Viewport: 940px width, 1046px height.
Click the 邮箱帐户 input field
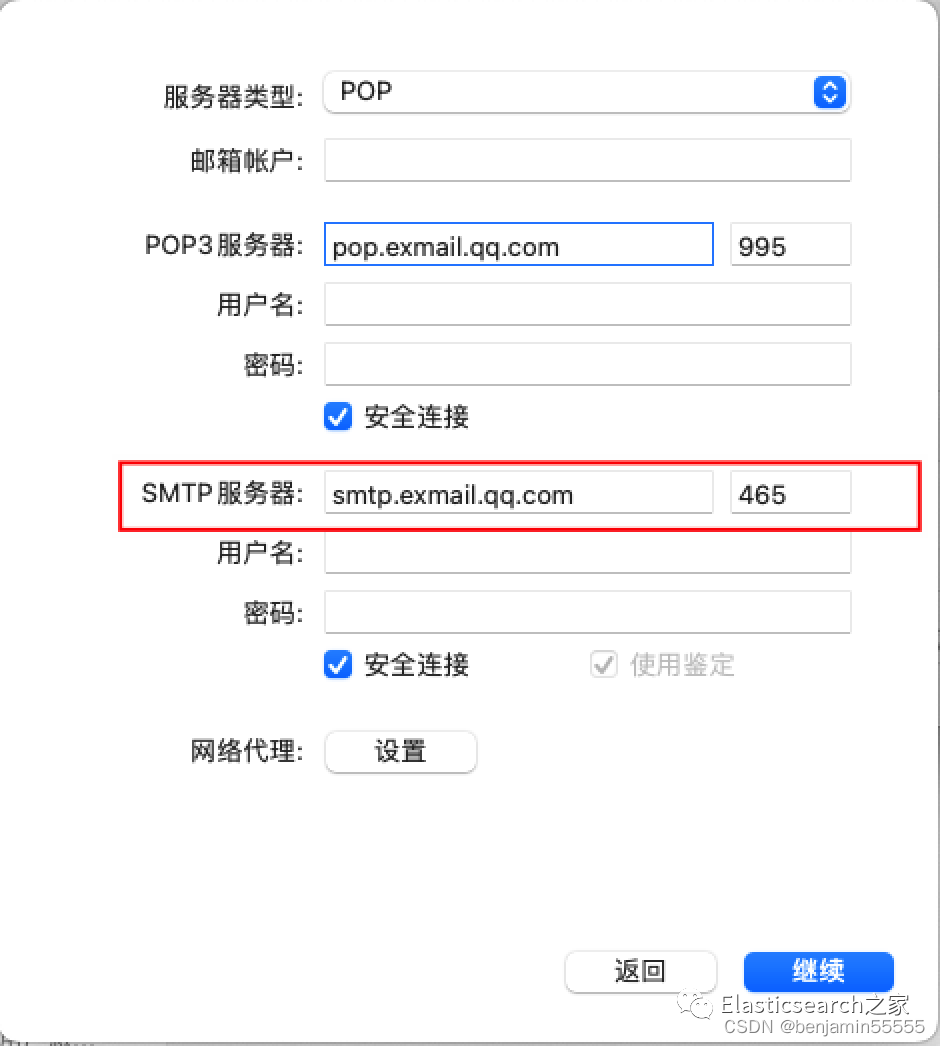pos(588,160)
